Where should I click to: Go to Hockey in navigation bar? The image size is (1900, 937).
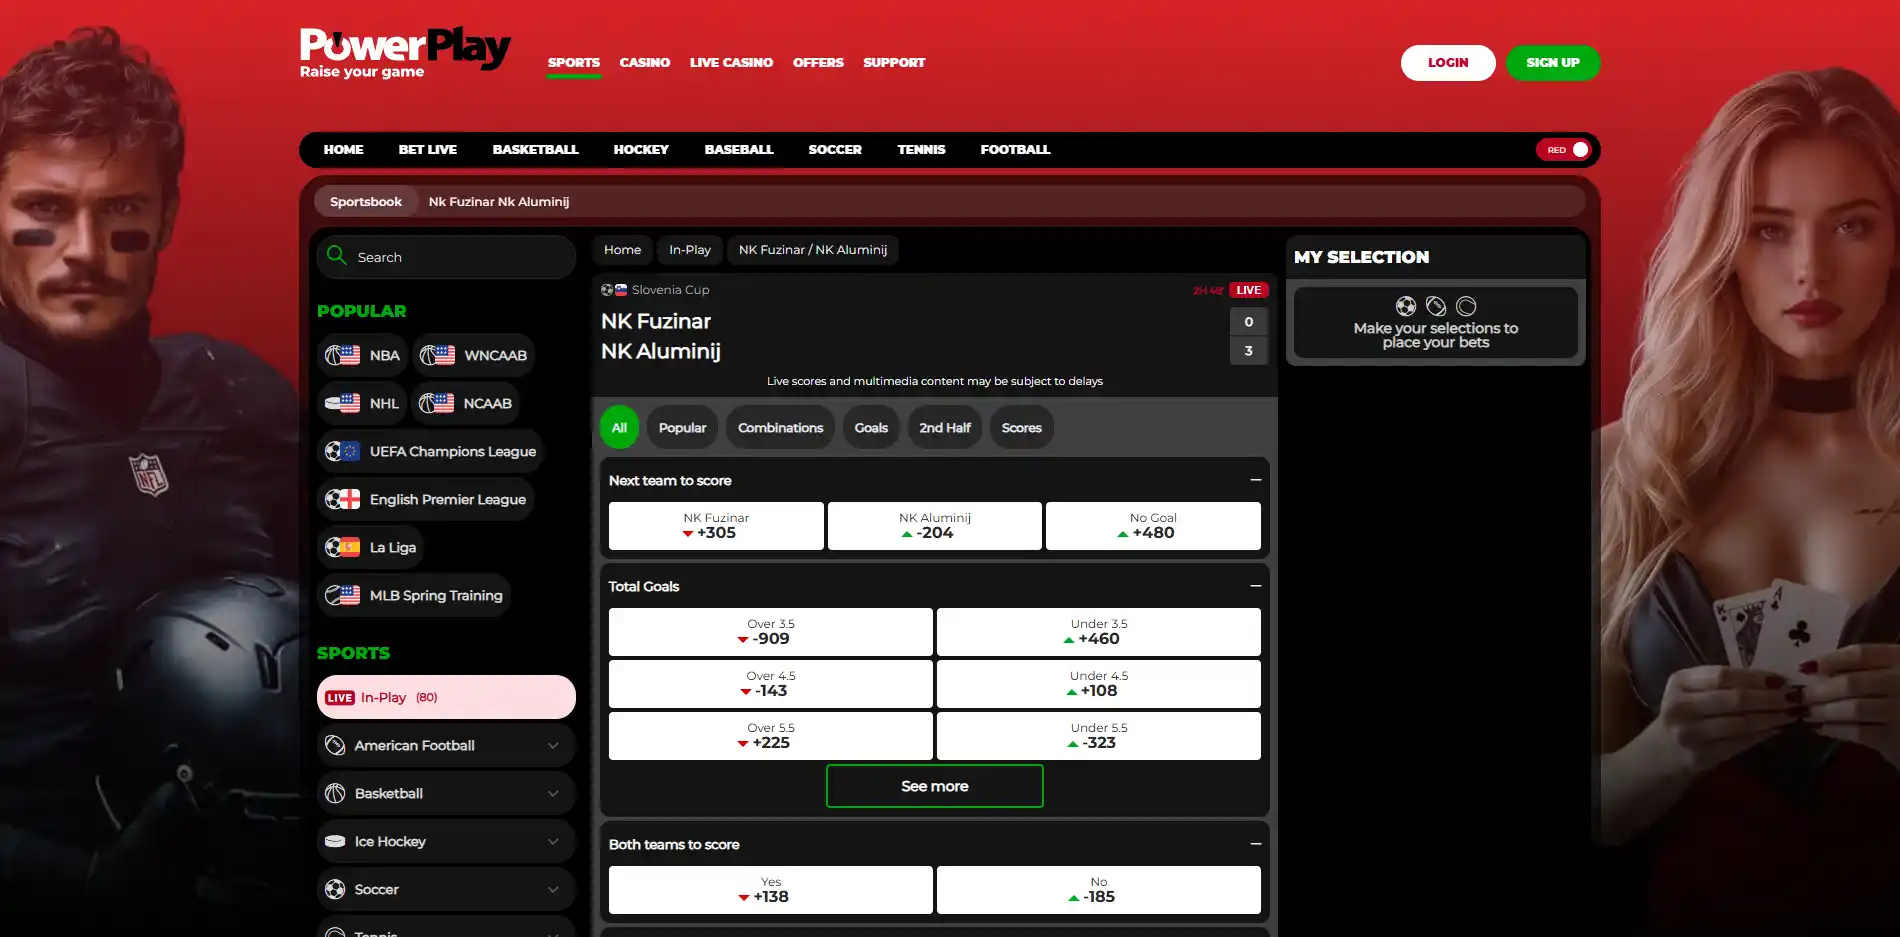coord(641,149)
